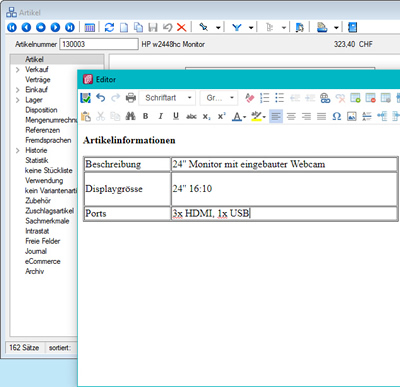400x387 pixels.
Task: Open Intrastat in navigation tree
Action: 37,231
